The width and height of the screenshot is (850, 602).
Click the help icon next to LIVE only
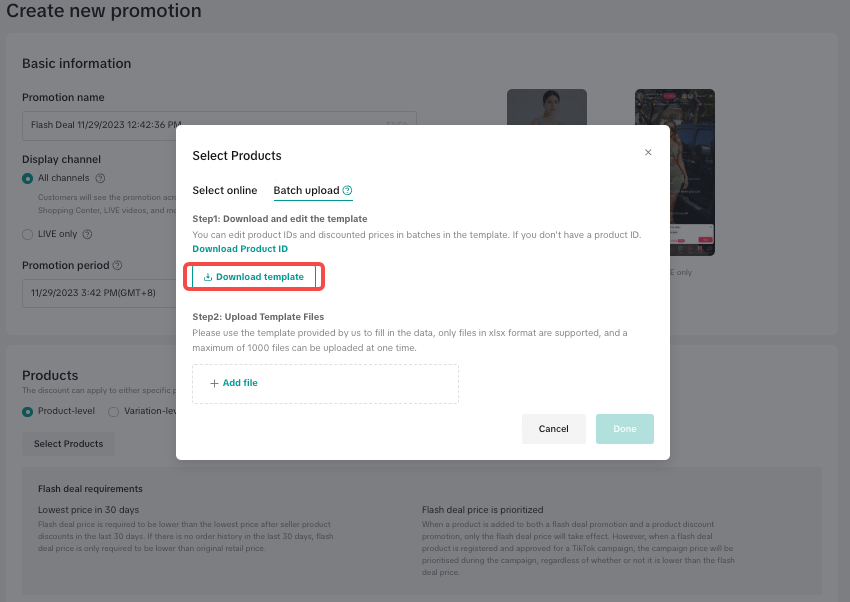click(87, 234)
